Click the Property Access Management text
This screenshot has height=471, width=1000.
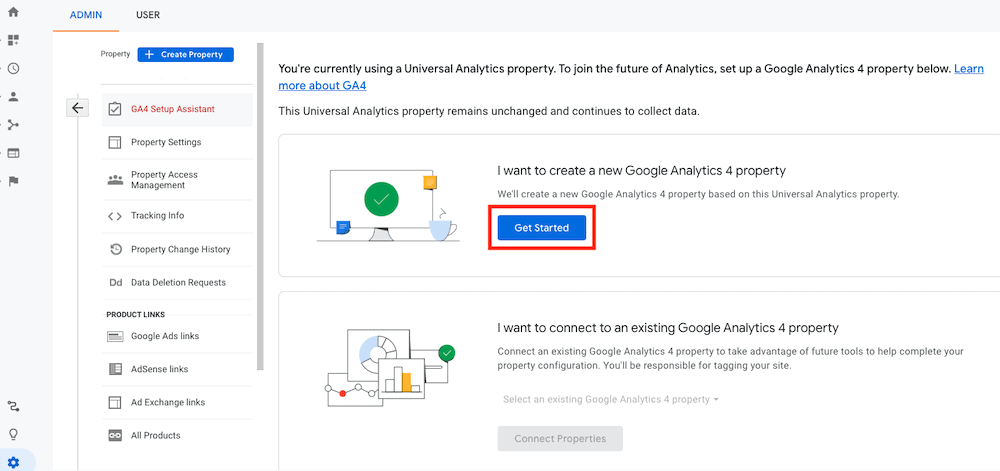(165, 180)
